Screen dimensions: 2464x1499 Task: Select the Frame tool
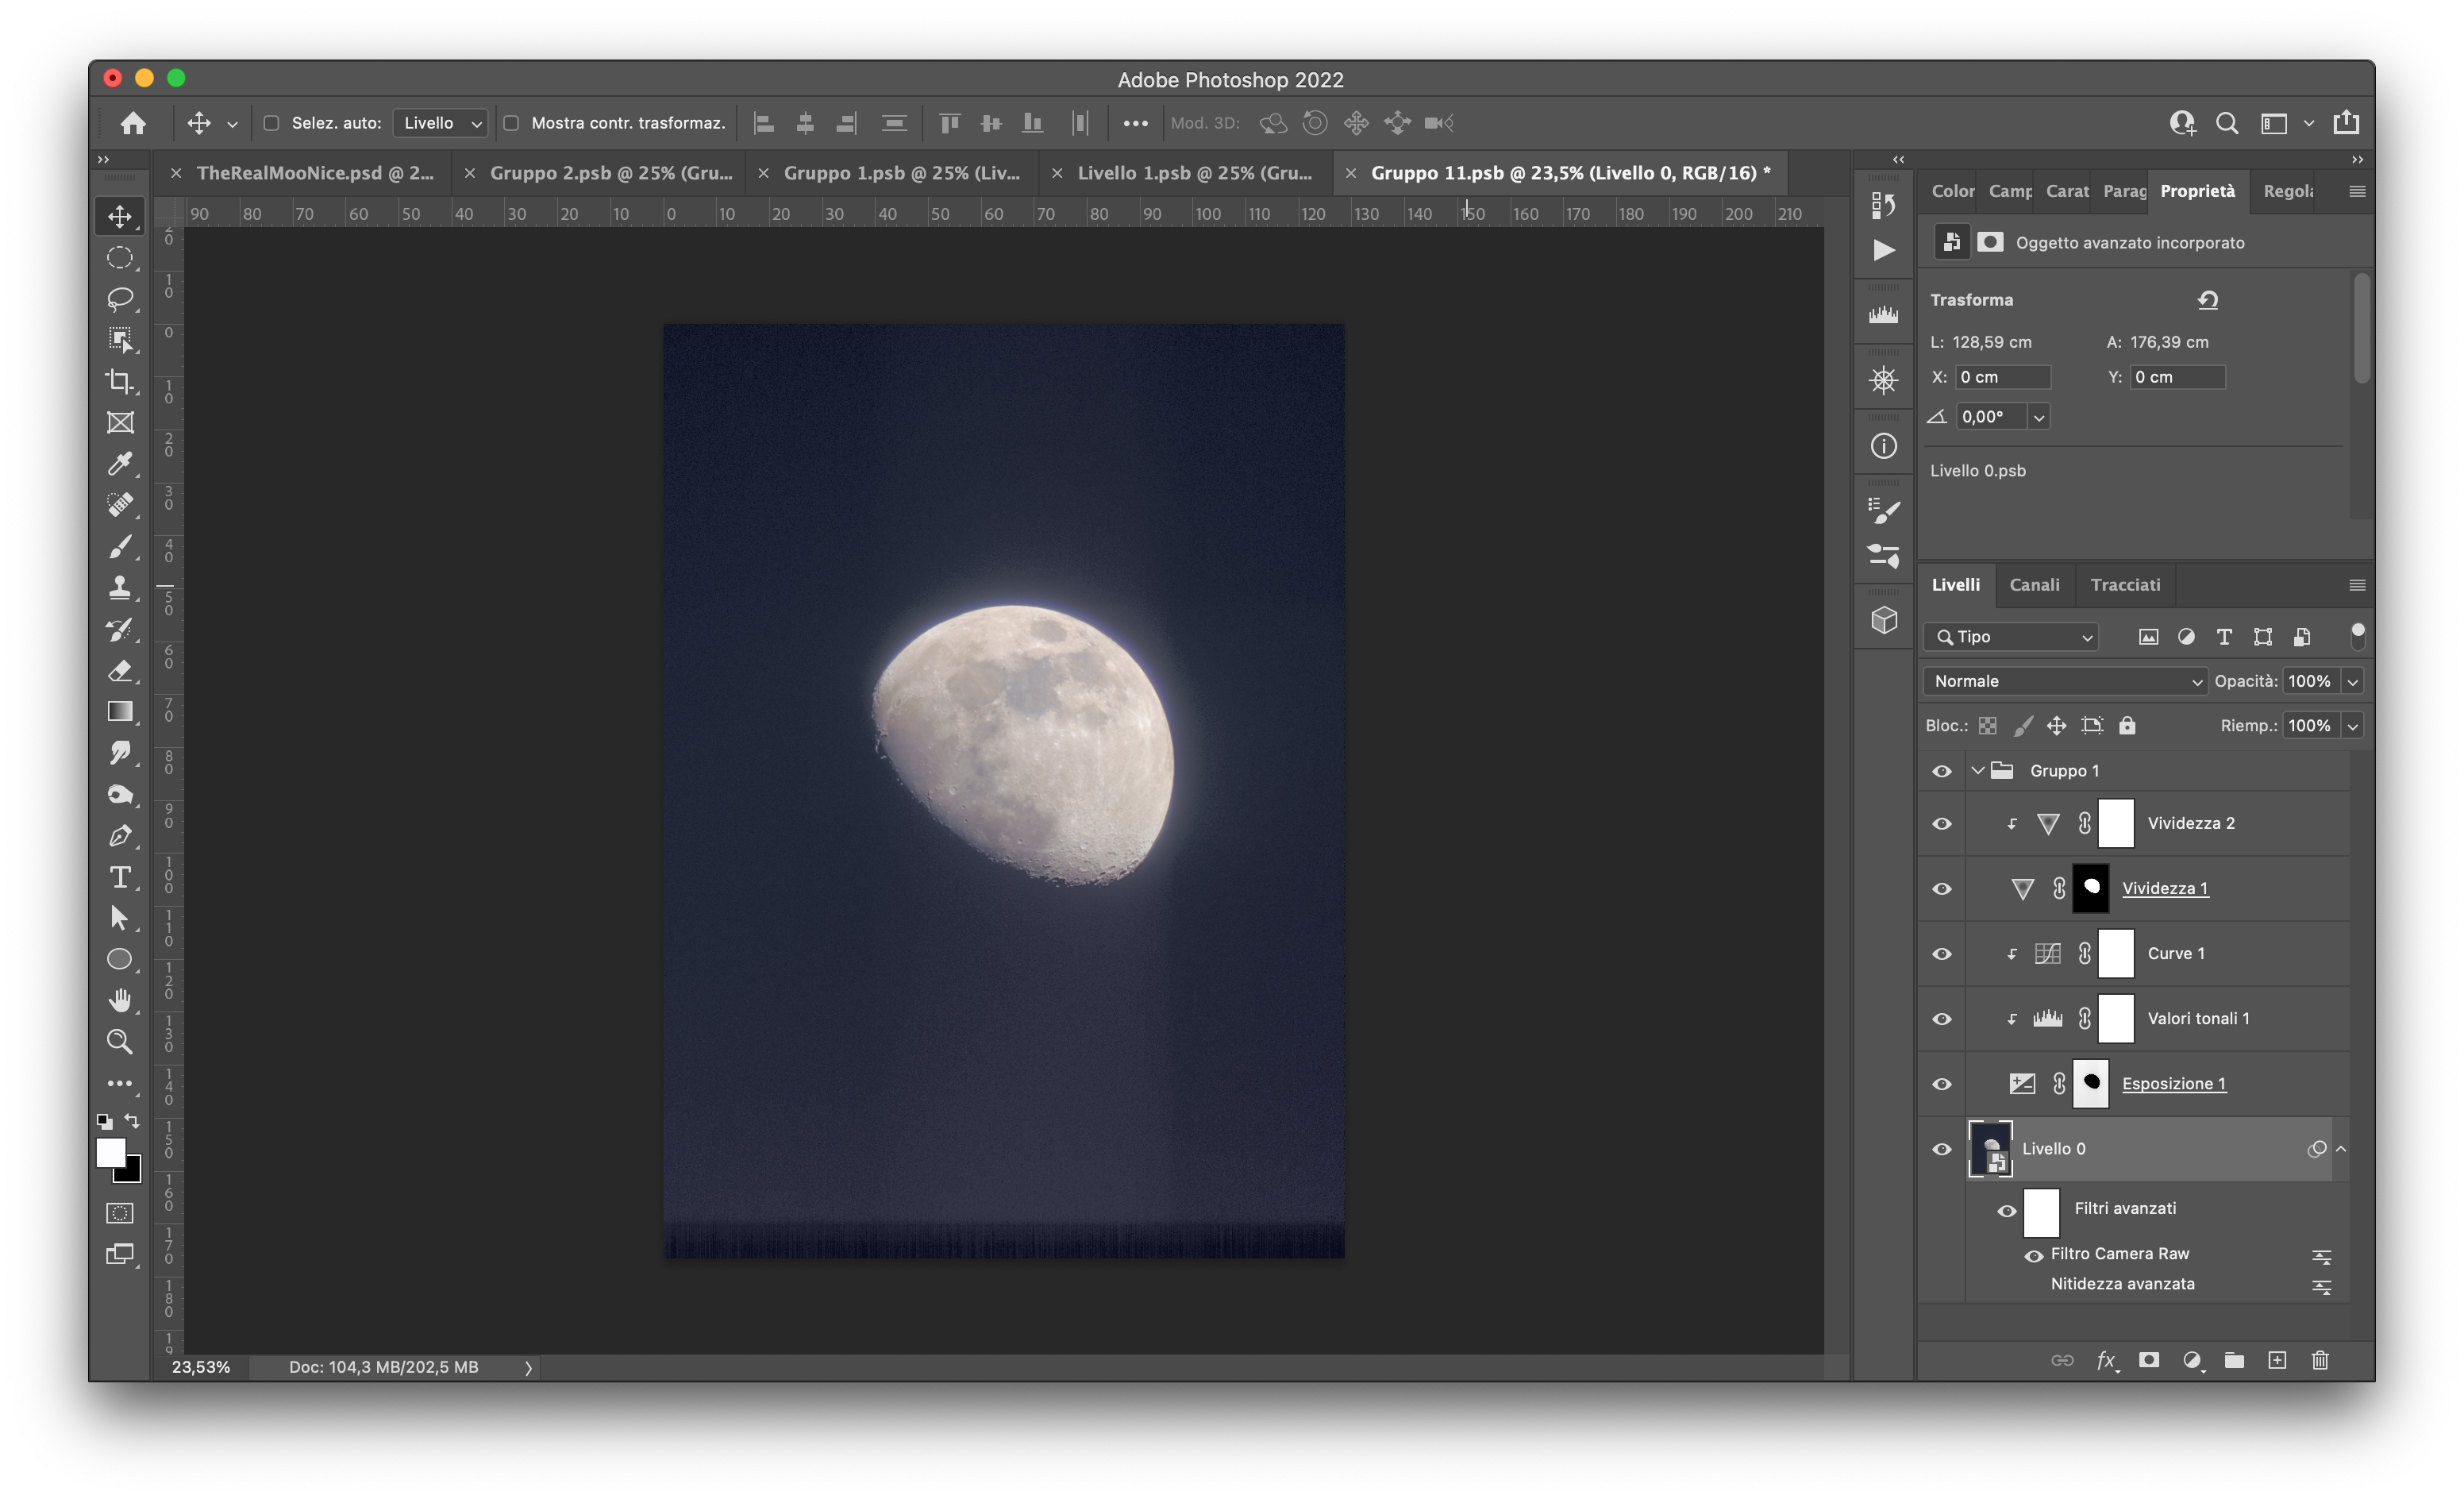[x=120, y=422]
